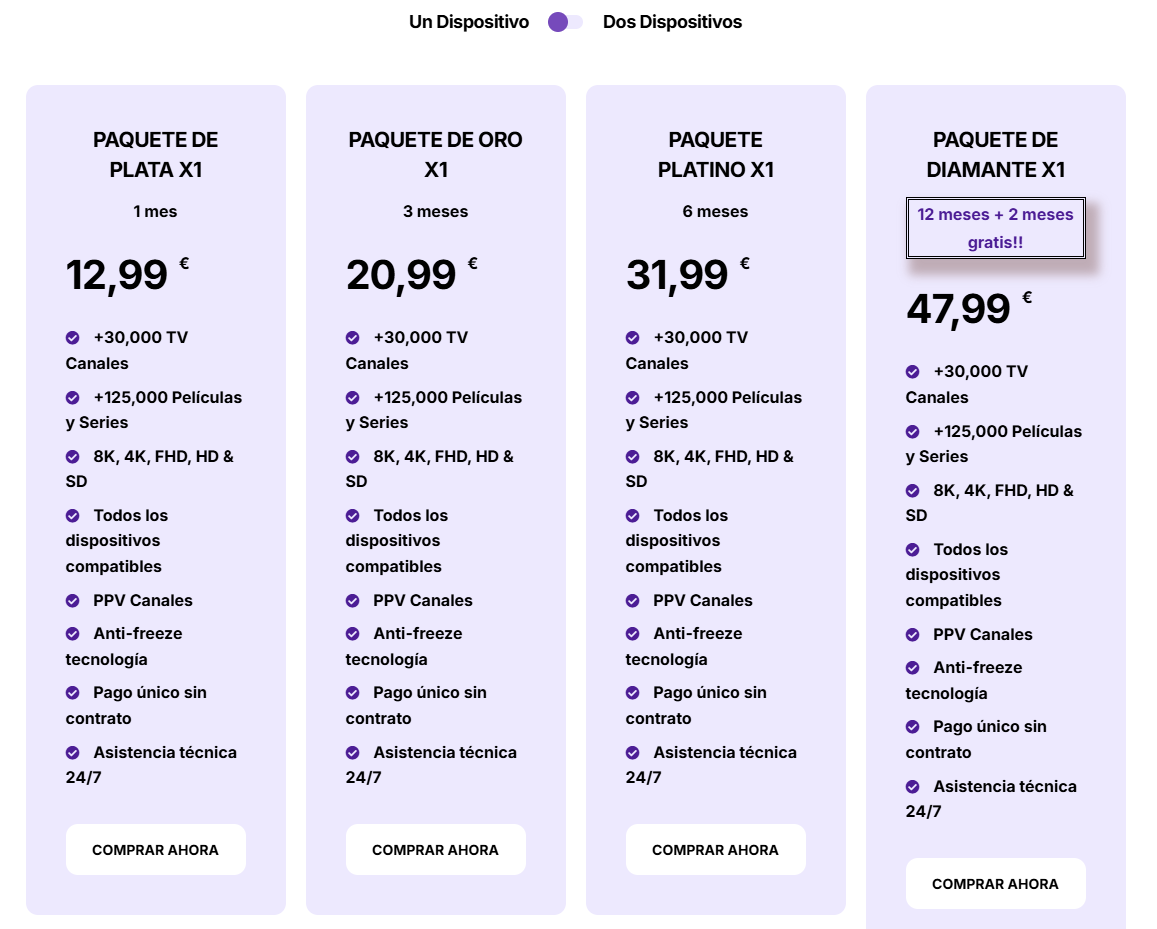Click checkmark beside +125,000 Películas in Oro
The width and height of the screenshot is (1157, 929).
(353, 398)
